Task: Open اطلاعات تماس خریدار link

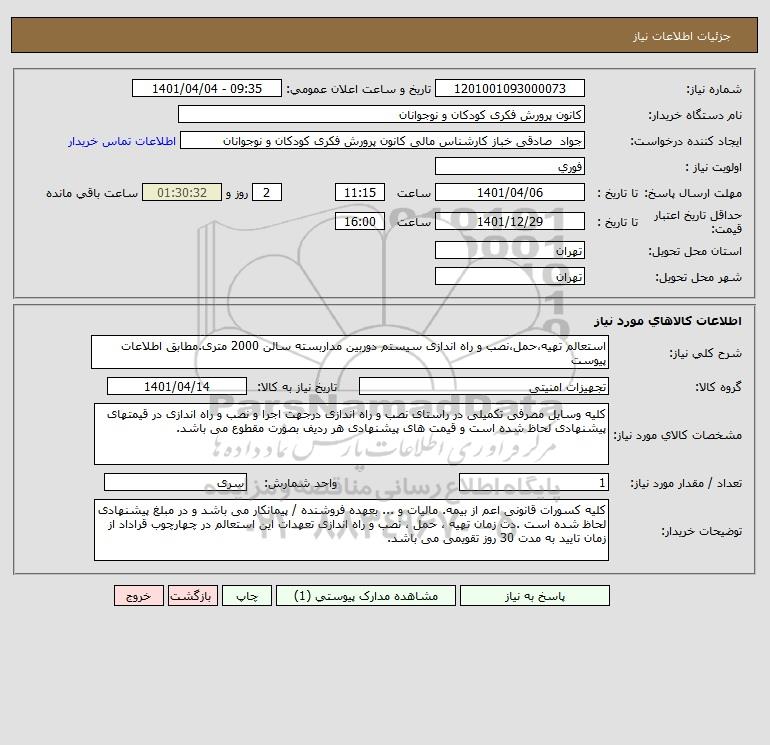Action: click(122, 141)
